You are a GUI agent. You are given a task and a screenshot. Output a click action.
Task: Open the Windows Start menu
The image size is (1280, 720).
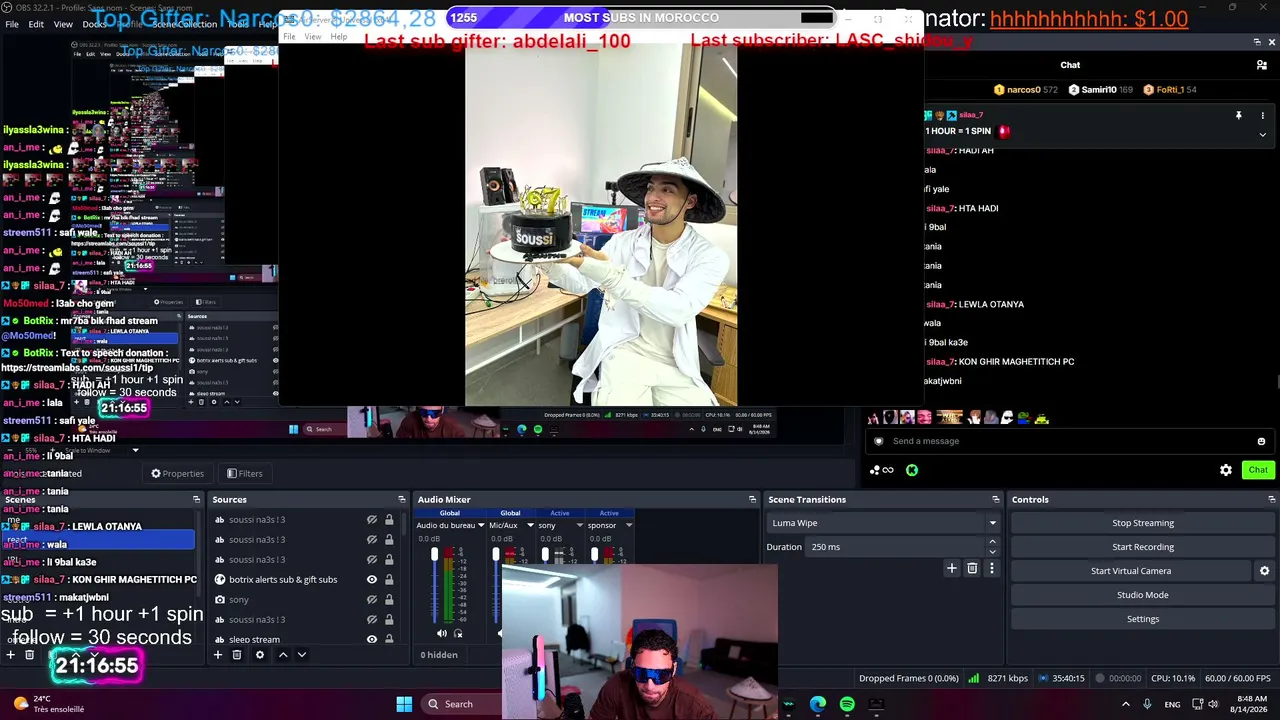click(x=404, y=704)
